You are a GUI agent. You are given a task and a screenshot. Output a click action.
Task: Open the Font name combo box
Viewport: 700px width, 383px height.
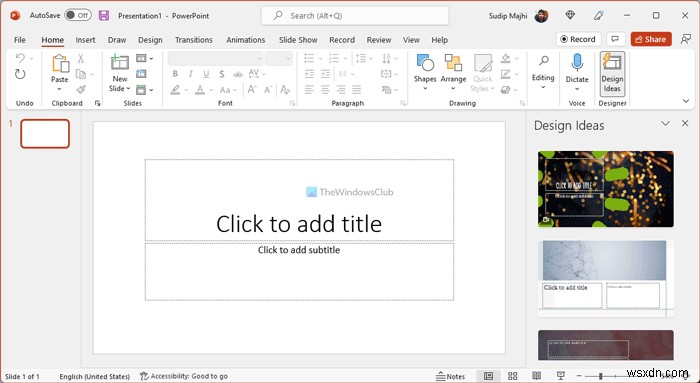click(216, 58)
